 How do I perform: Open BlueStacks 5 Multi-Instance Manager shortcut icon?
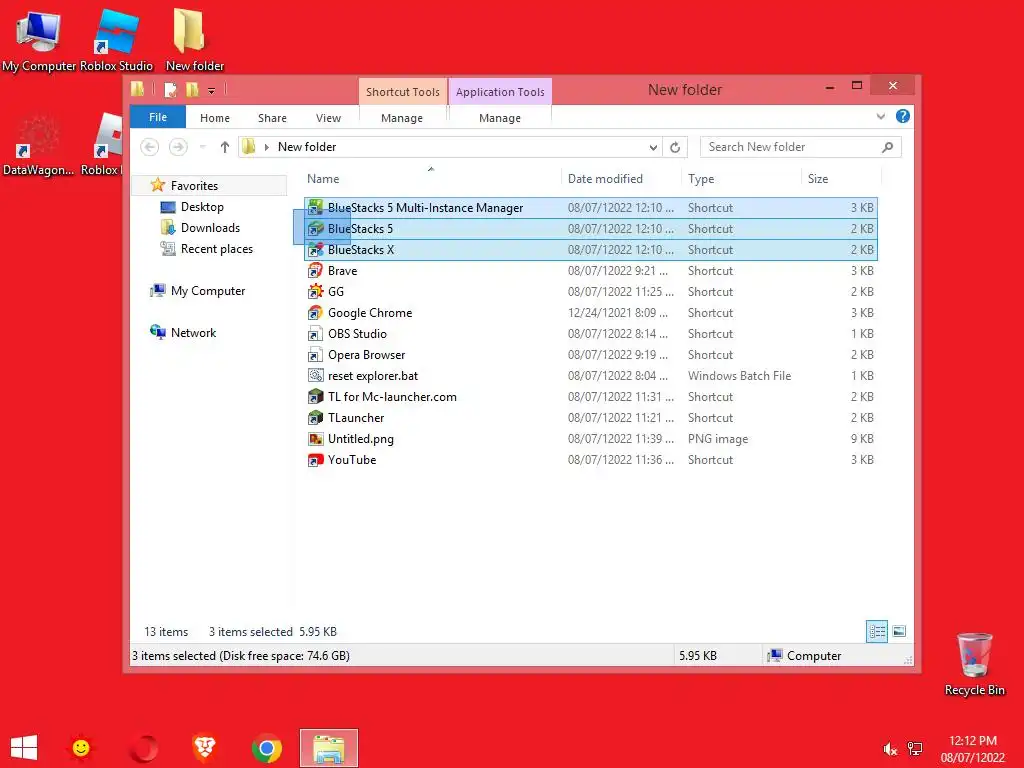click(x=315, y=208)
